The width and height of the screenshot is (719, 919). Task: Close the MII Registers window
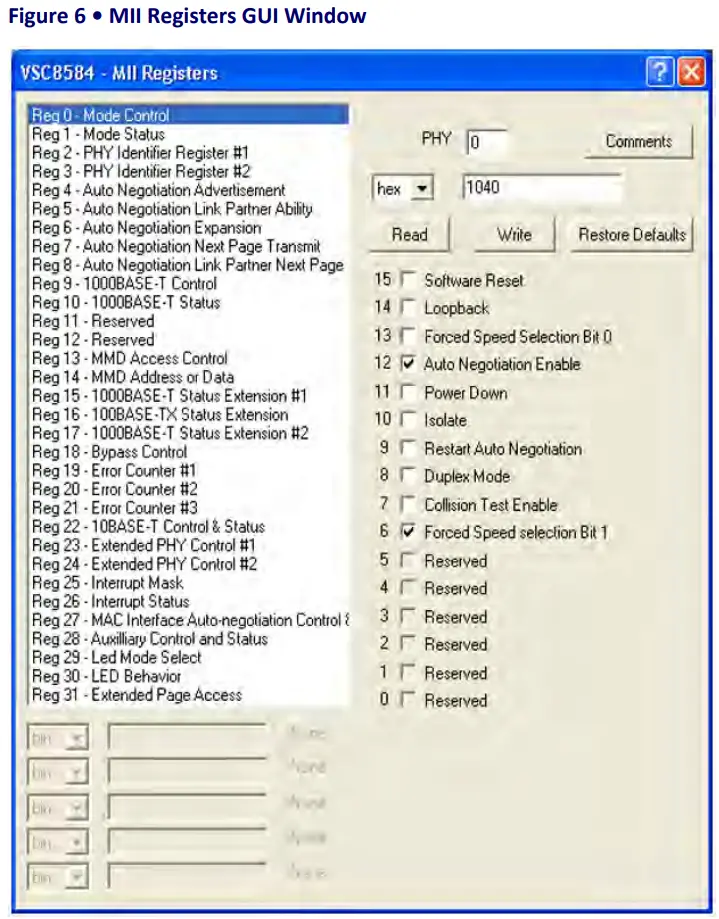point(691,72)
